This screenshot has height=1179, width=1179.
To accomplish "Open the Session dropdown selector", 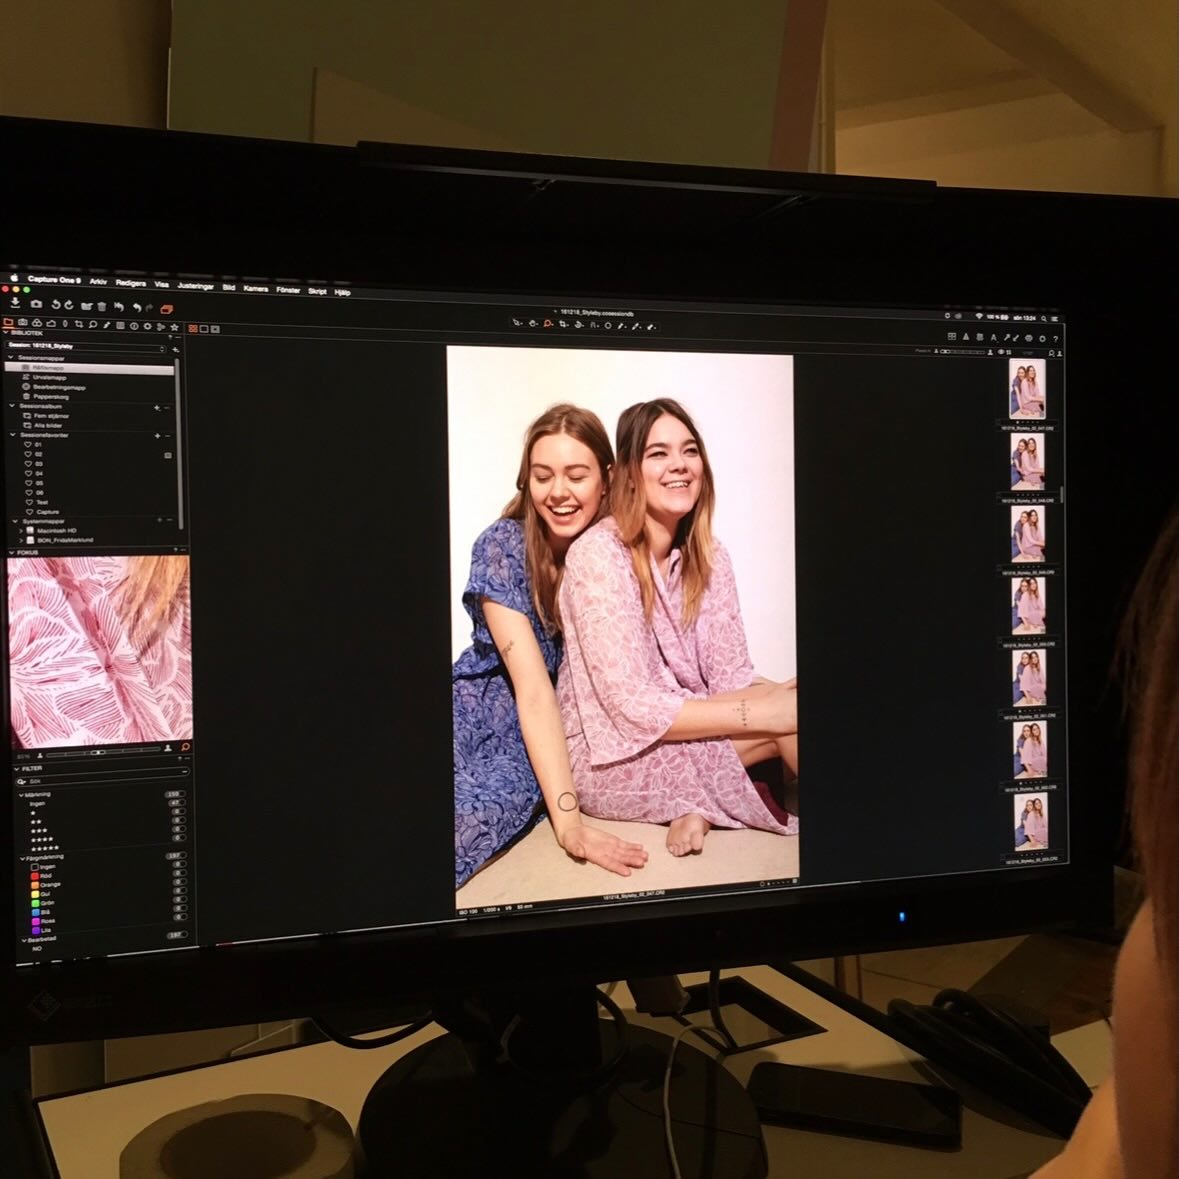I will point(86,347).
